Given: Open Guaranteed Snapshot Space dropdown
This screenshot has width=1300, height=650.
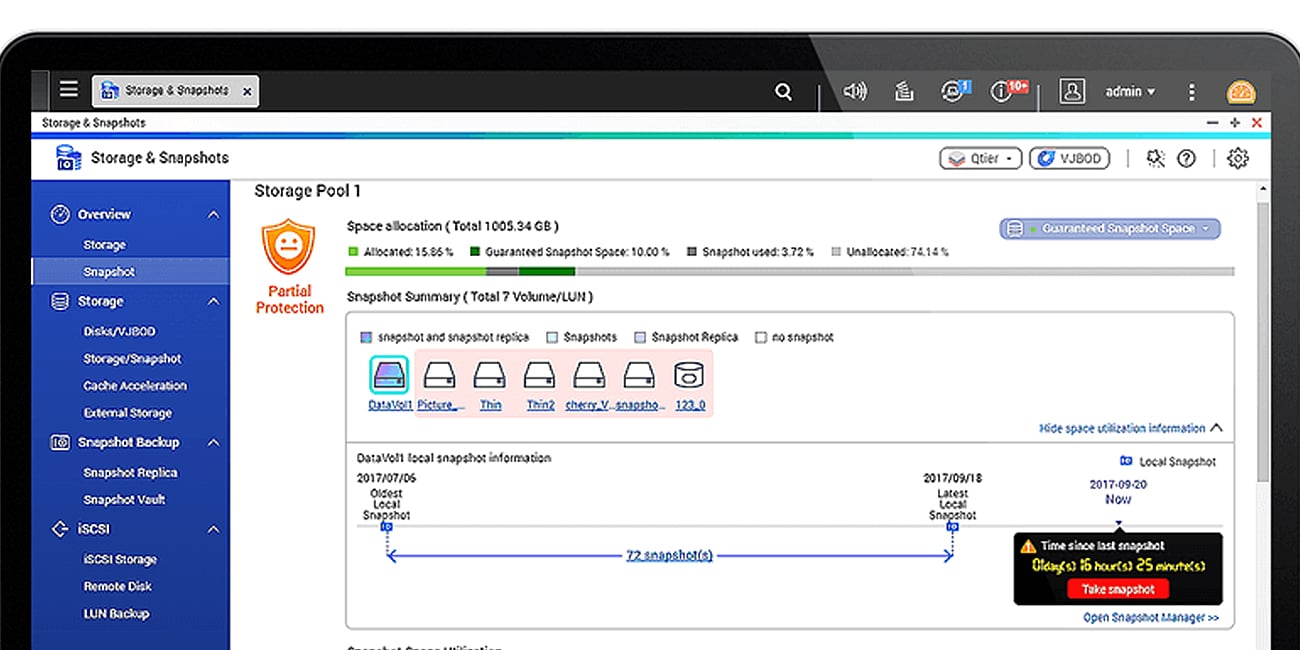Looking at the screenshot, I should 1110,229.
